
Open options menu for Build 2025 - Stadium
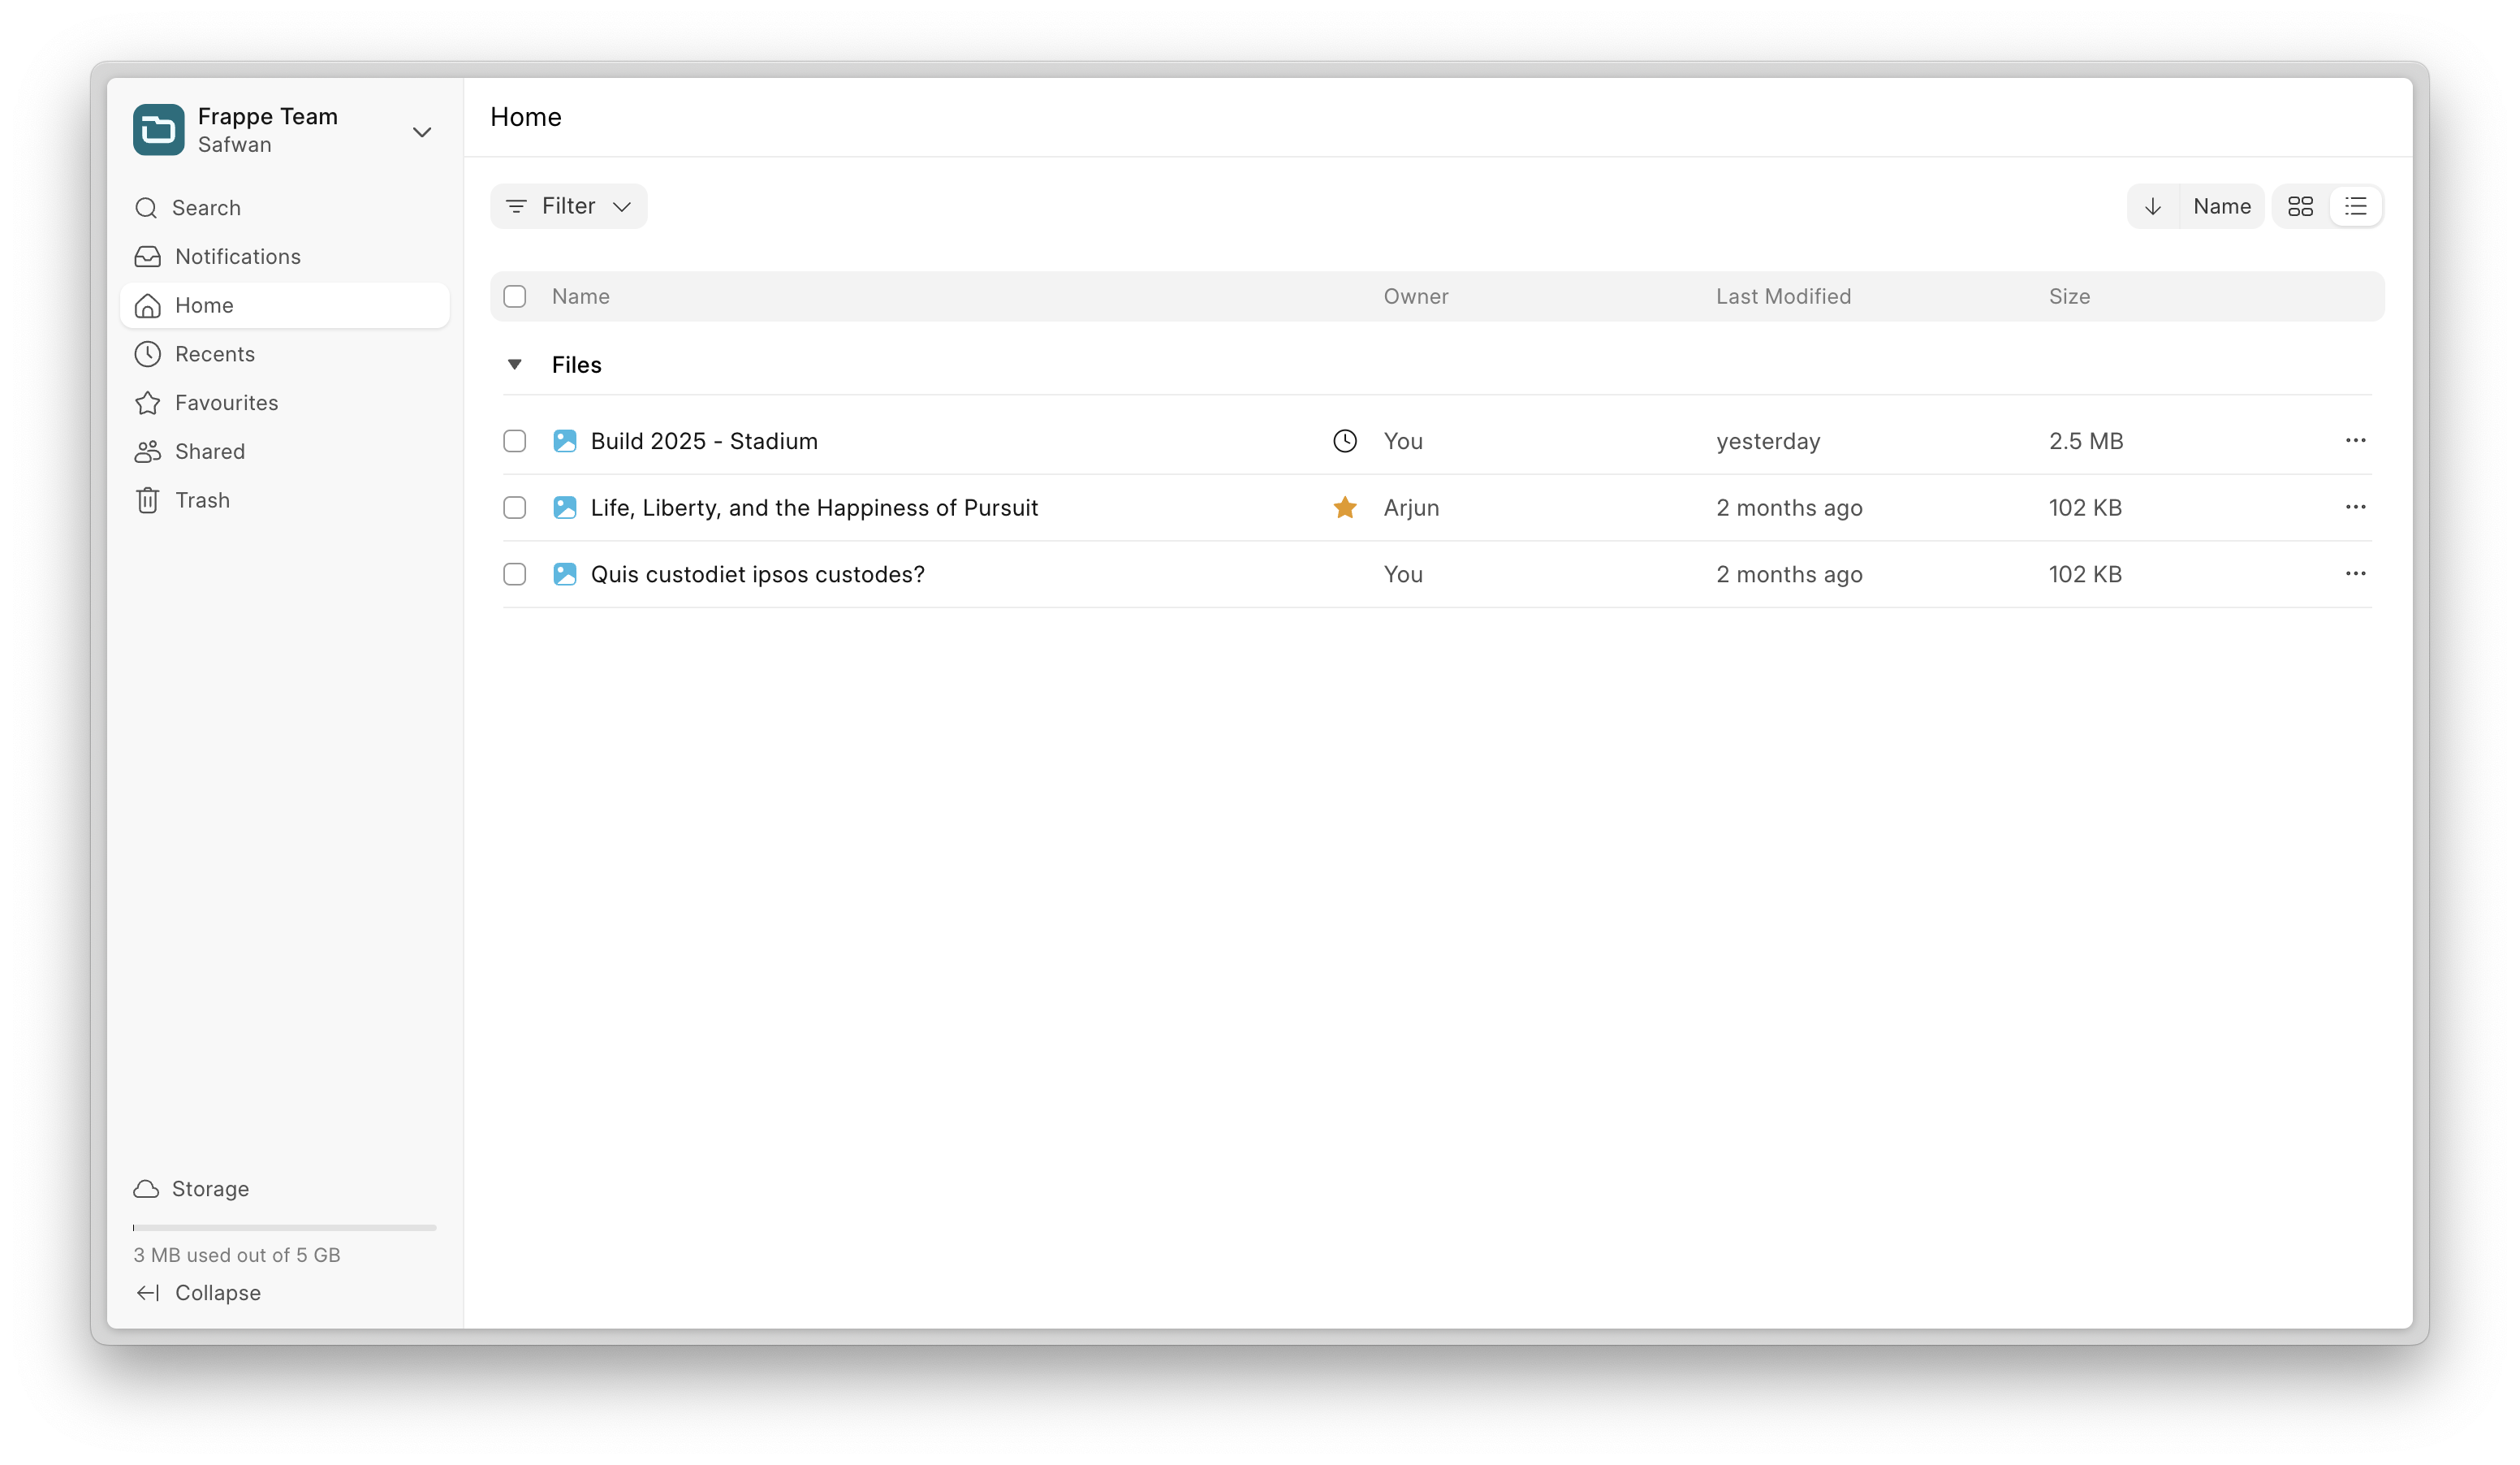click(2354, 441)
